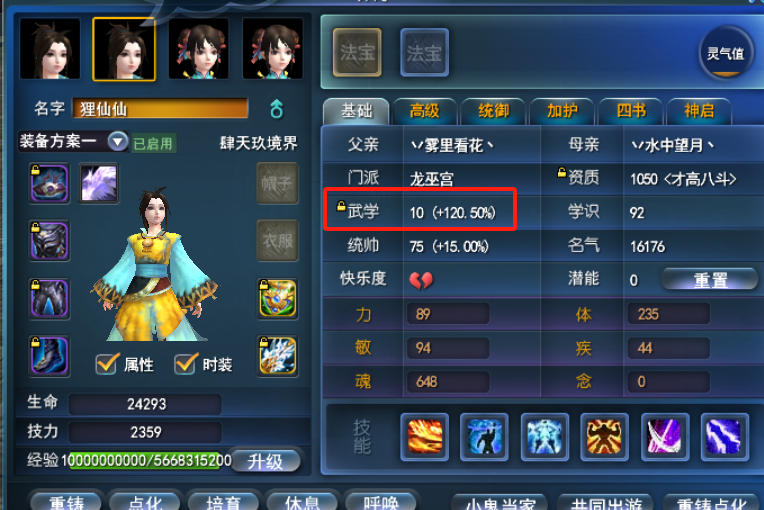Switch to the 四书 tab
This screenshot has width=764, height=510.
pyautogui.click(x=631, y=111)
